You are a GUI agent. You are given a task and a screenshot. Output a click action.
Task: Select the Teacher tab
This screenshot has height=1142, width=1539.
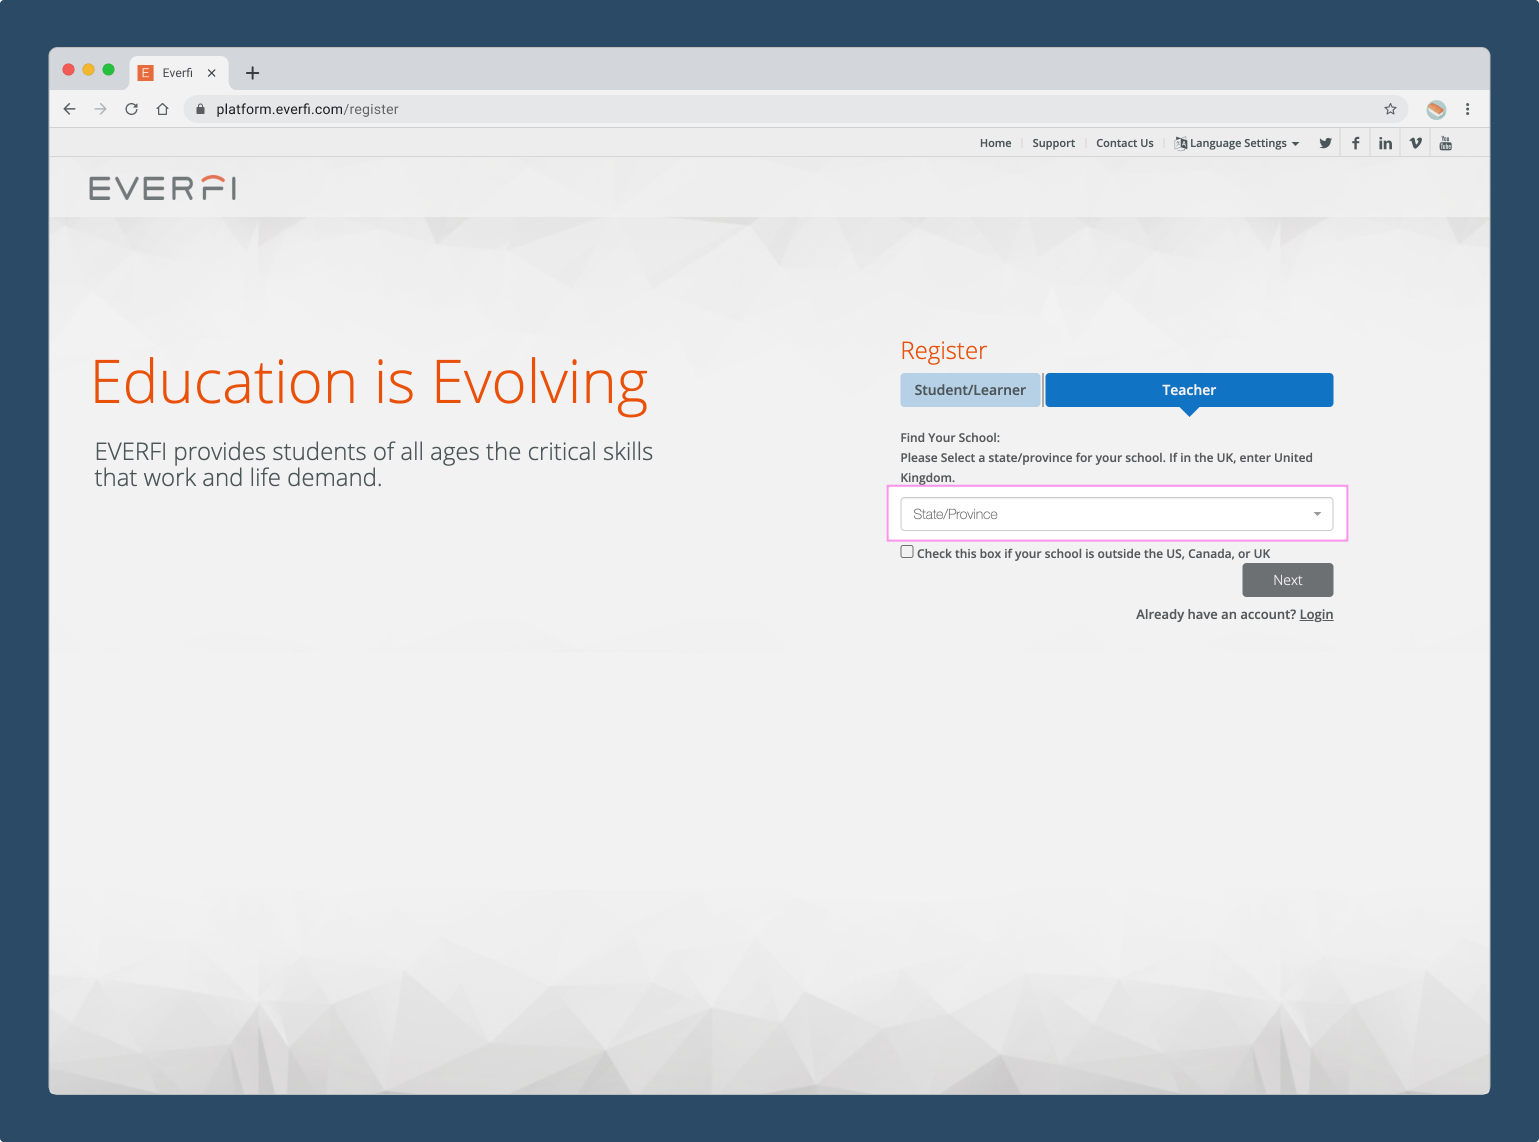tap(1189, 390)
